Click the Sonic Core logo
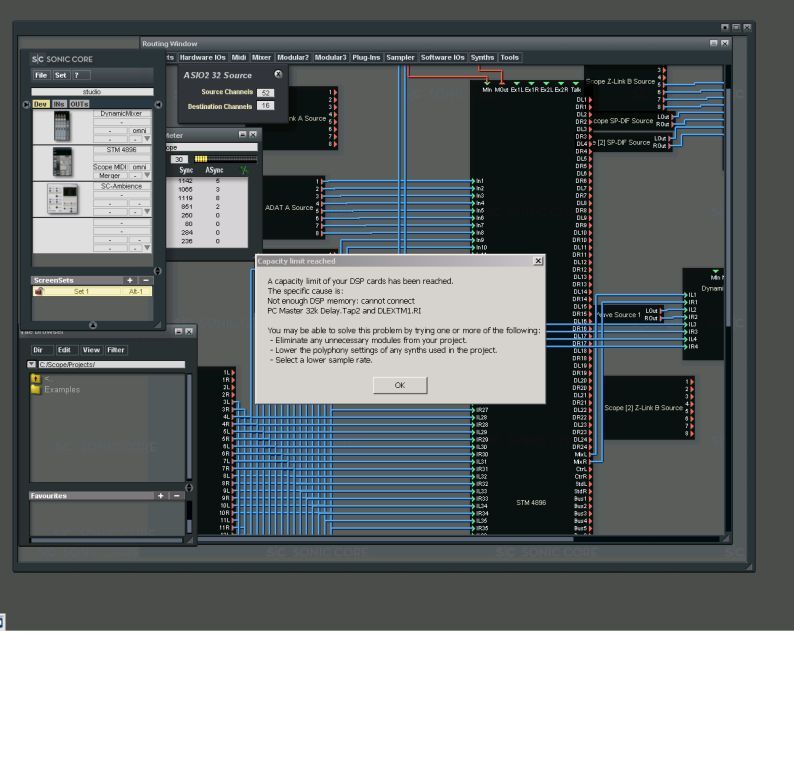The image size is (794, 768). (62, 59)
